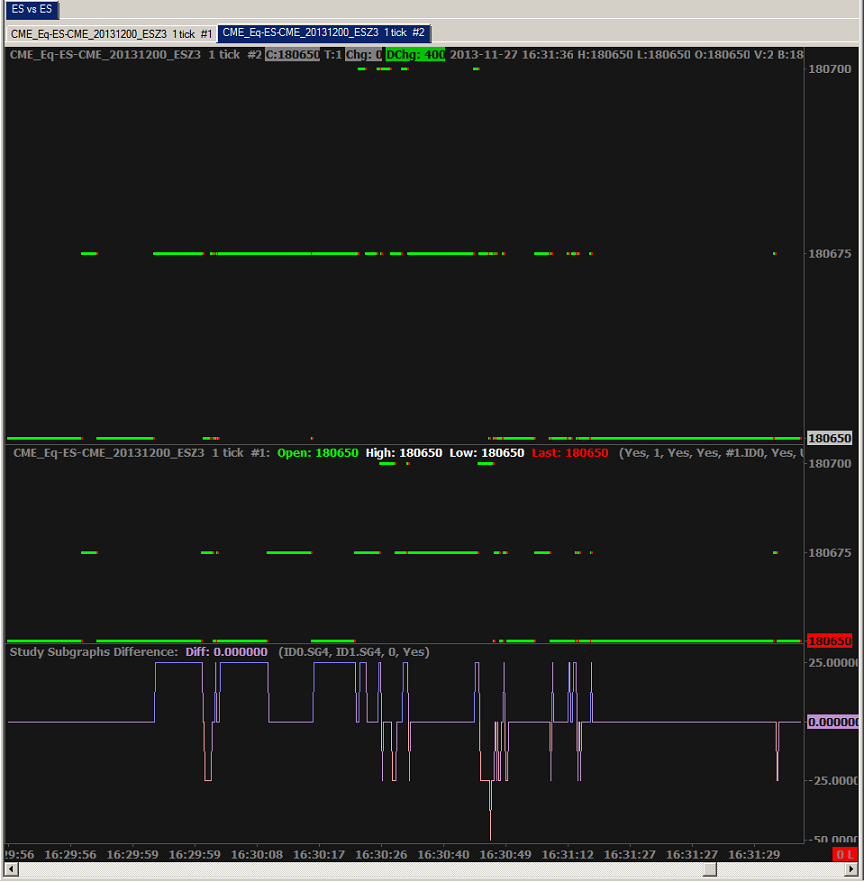This screenshot has height=882, width=864.
Task: Click the top region's highlighted 180650 price marker
Action: pos(830,438)
